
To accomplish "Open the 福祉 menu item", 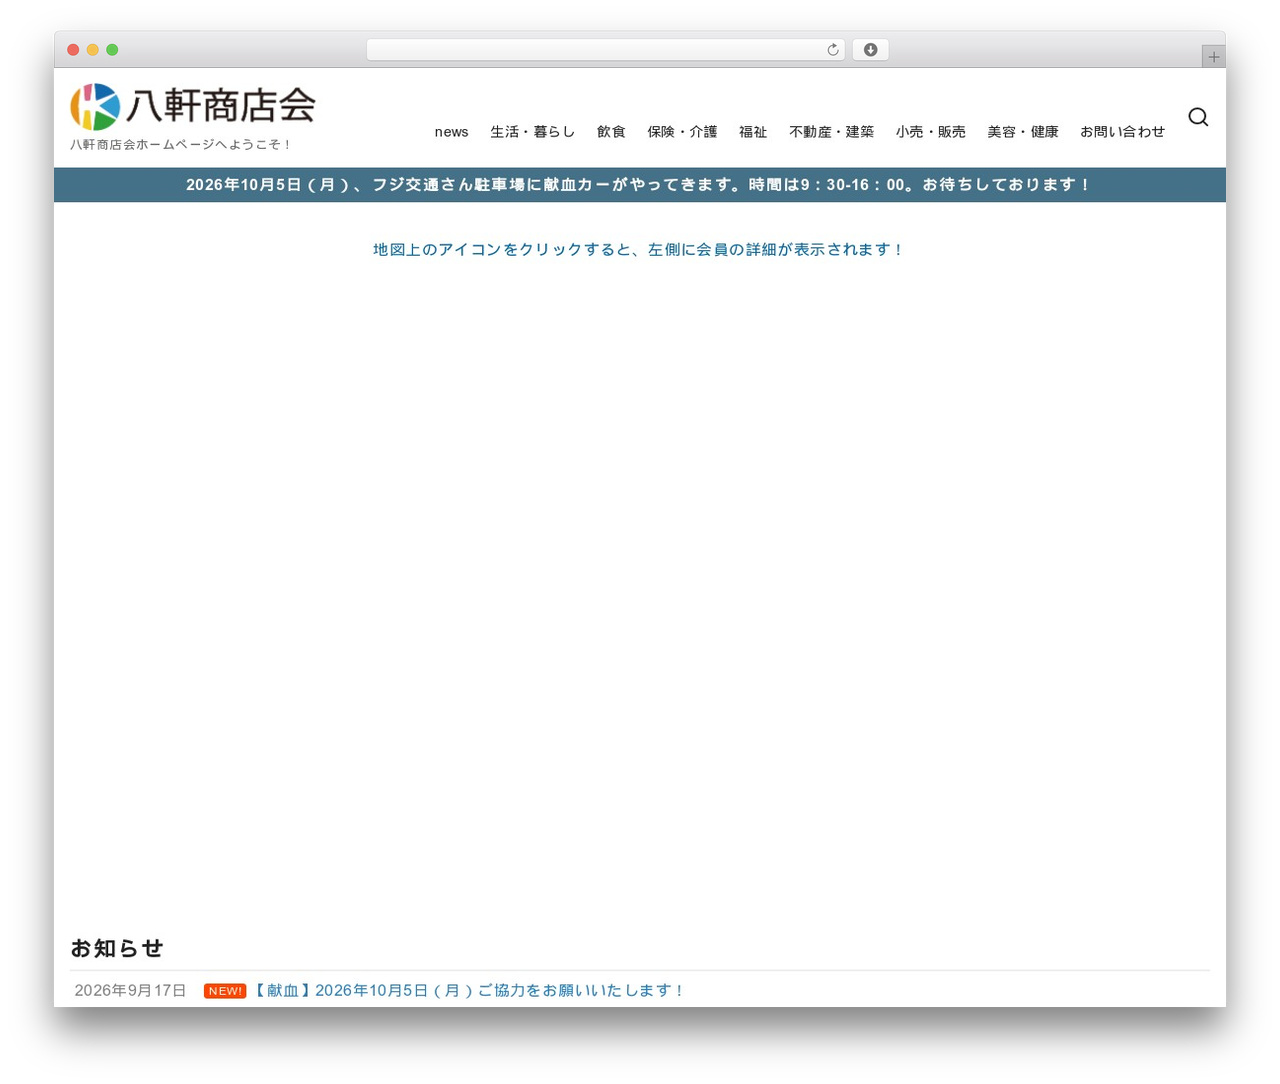I will click(x=753, y=132).
